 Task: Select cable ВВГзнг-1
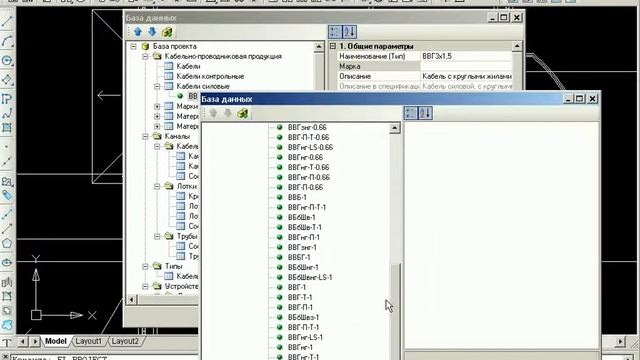[302, 247]
